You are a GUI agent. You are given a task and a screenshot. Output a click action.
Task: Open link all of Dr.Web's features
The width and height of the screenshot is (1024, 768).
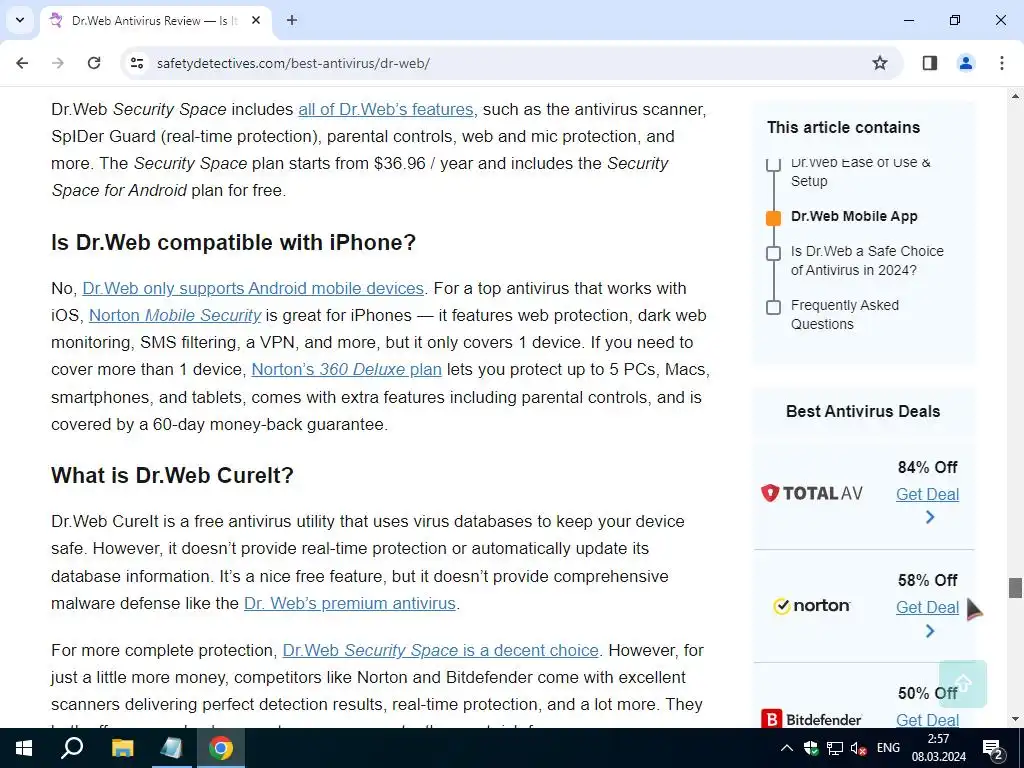coord(386,109)
